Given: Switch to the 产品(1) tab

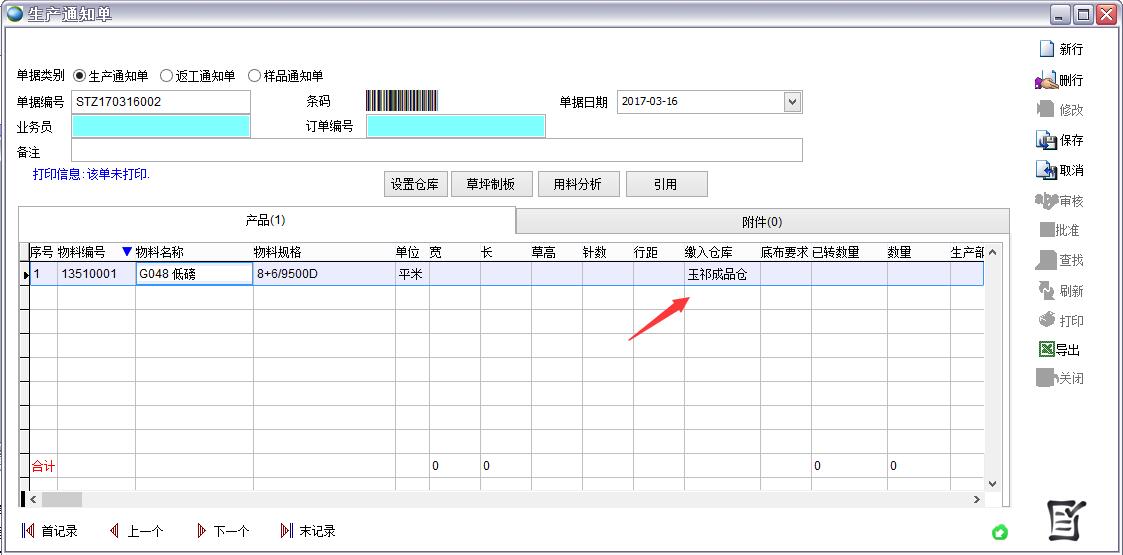Looking at the screenshot, I should [266, 220].
